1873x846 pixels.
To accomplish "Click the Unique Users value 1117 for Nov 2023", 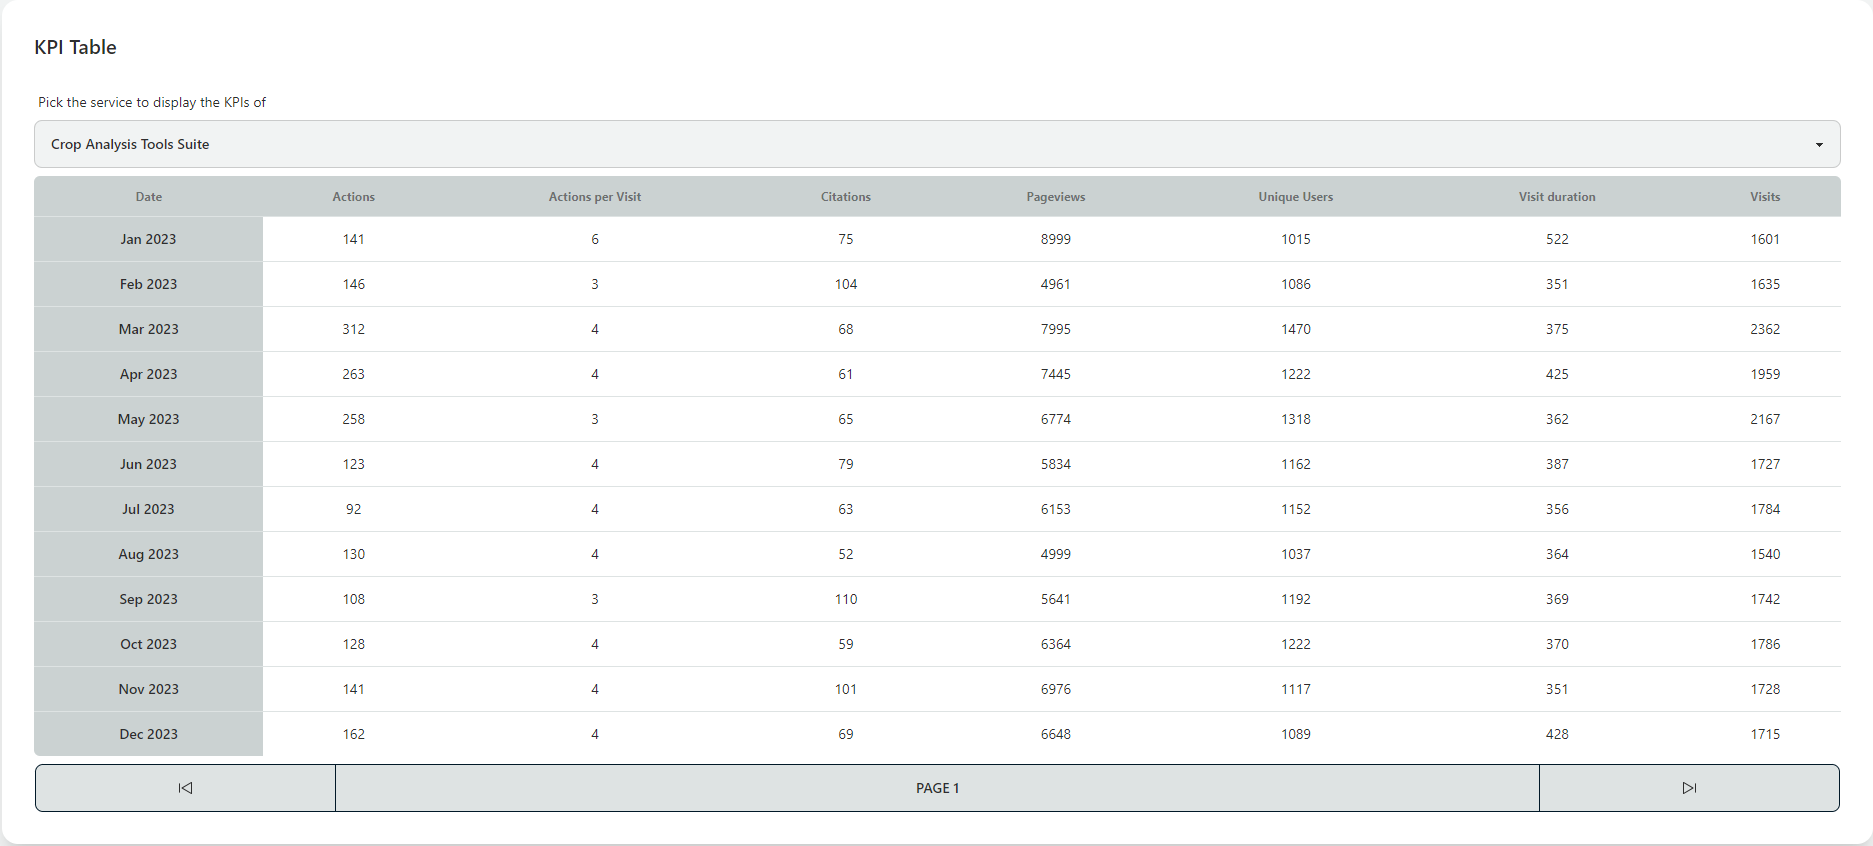I will tap(1296, 689).
